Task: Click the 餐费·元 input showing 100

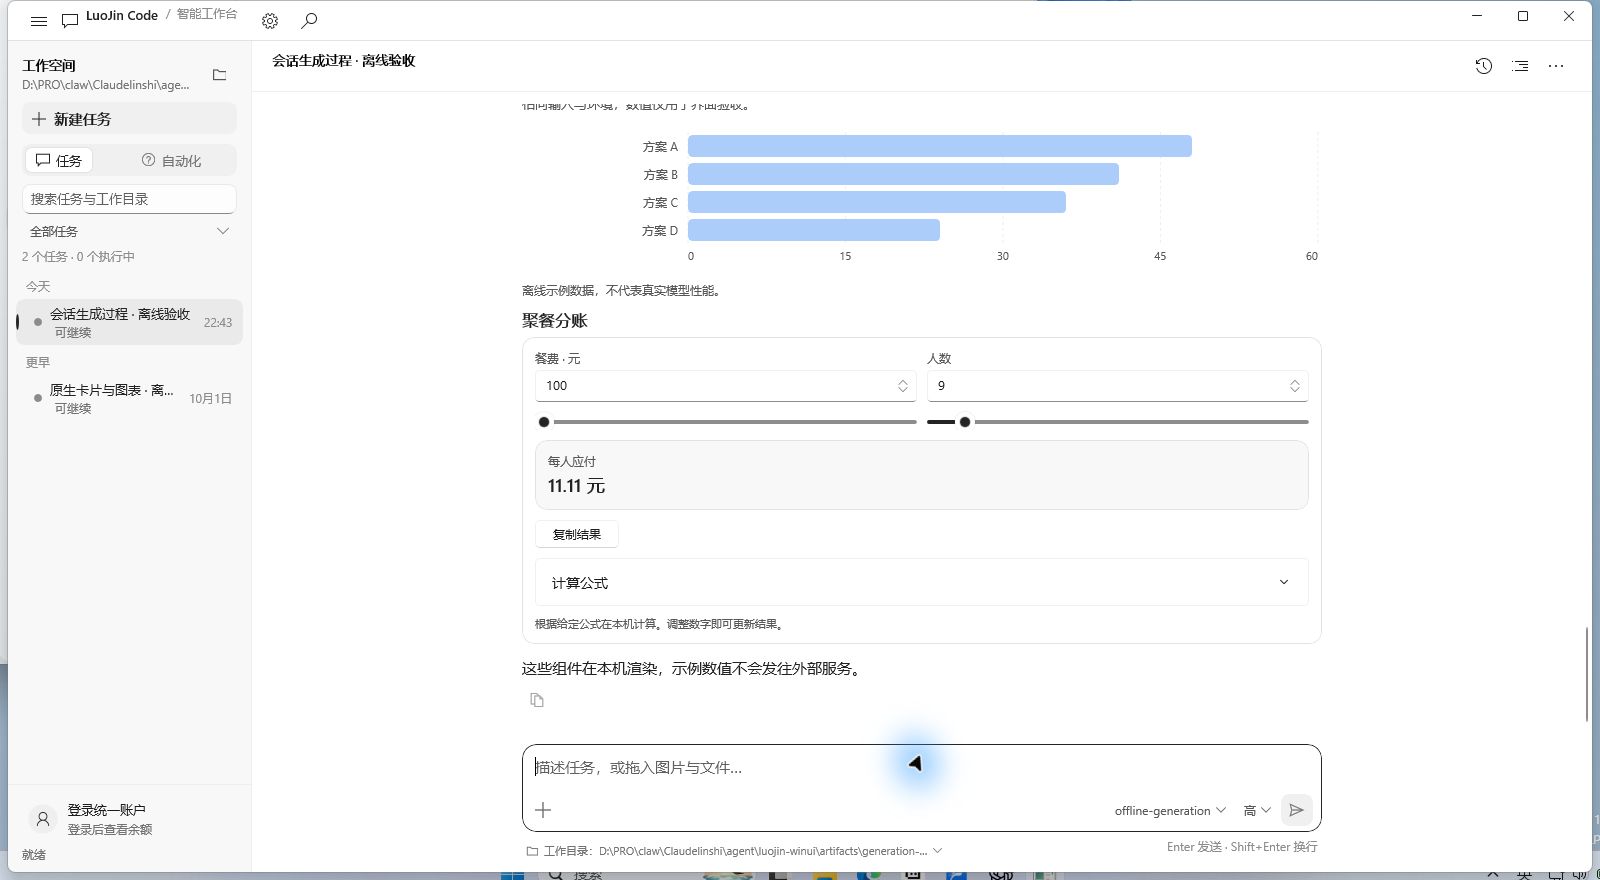Action: (726, 386)
